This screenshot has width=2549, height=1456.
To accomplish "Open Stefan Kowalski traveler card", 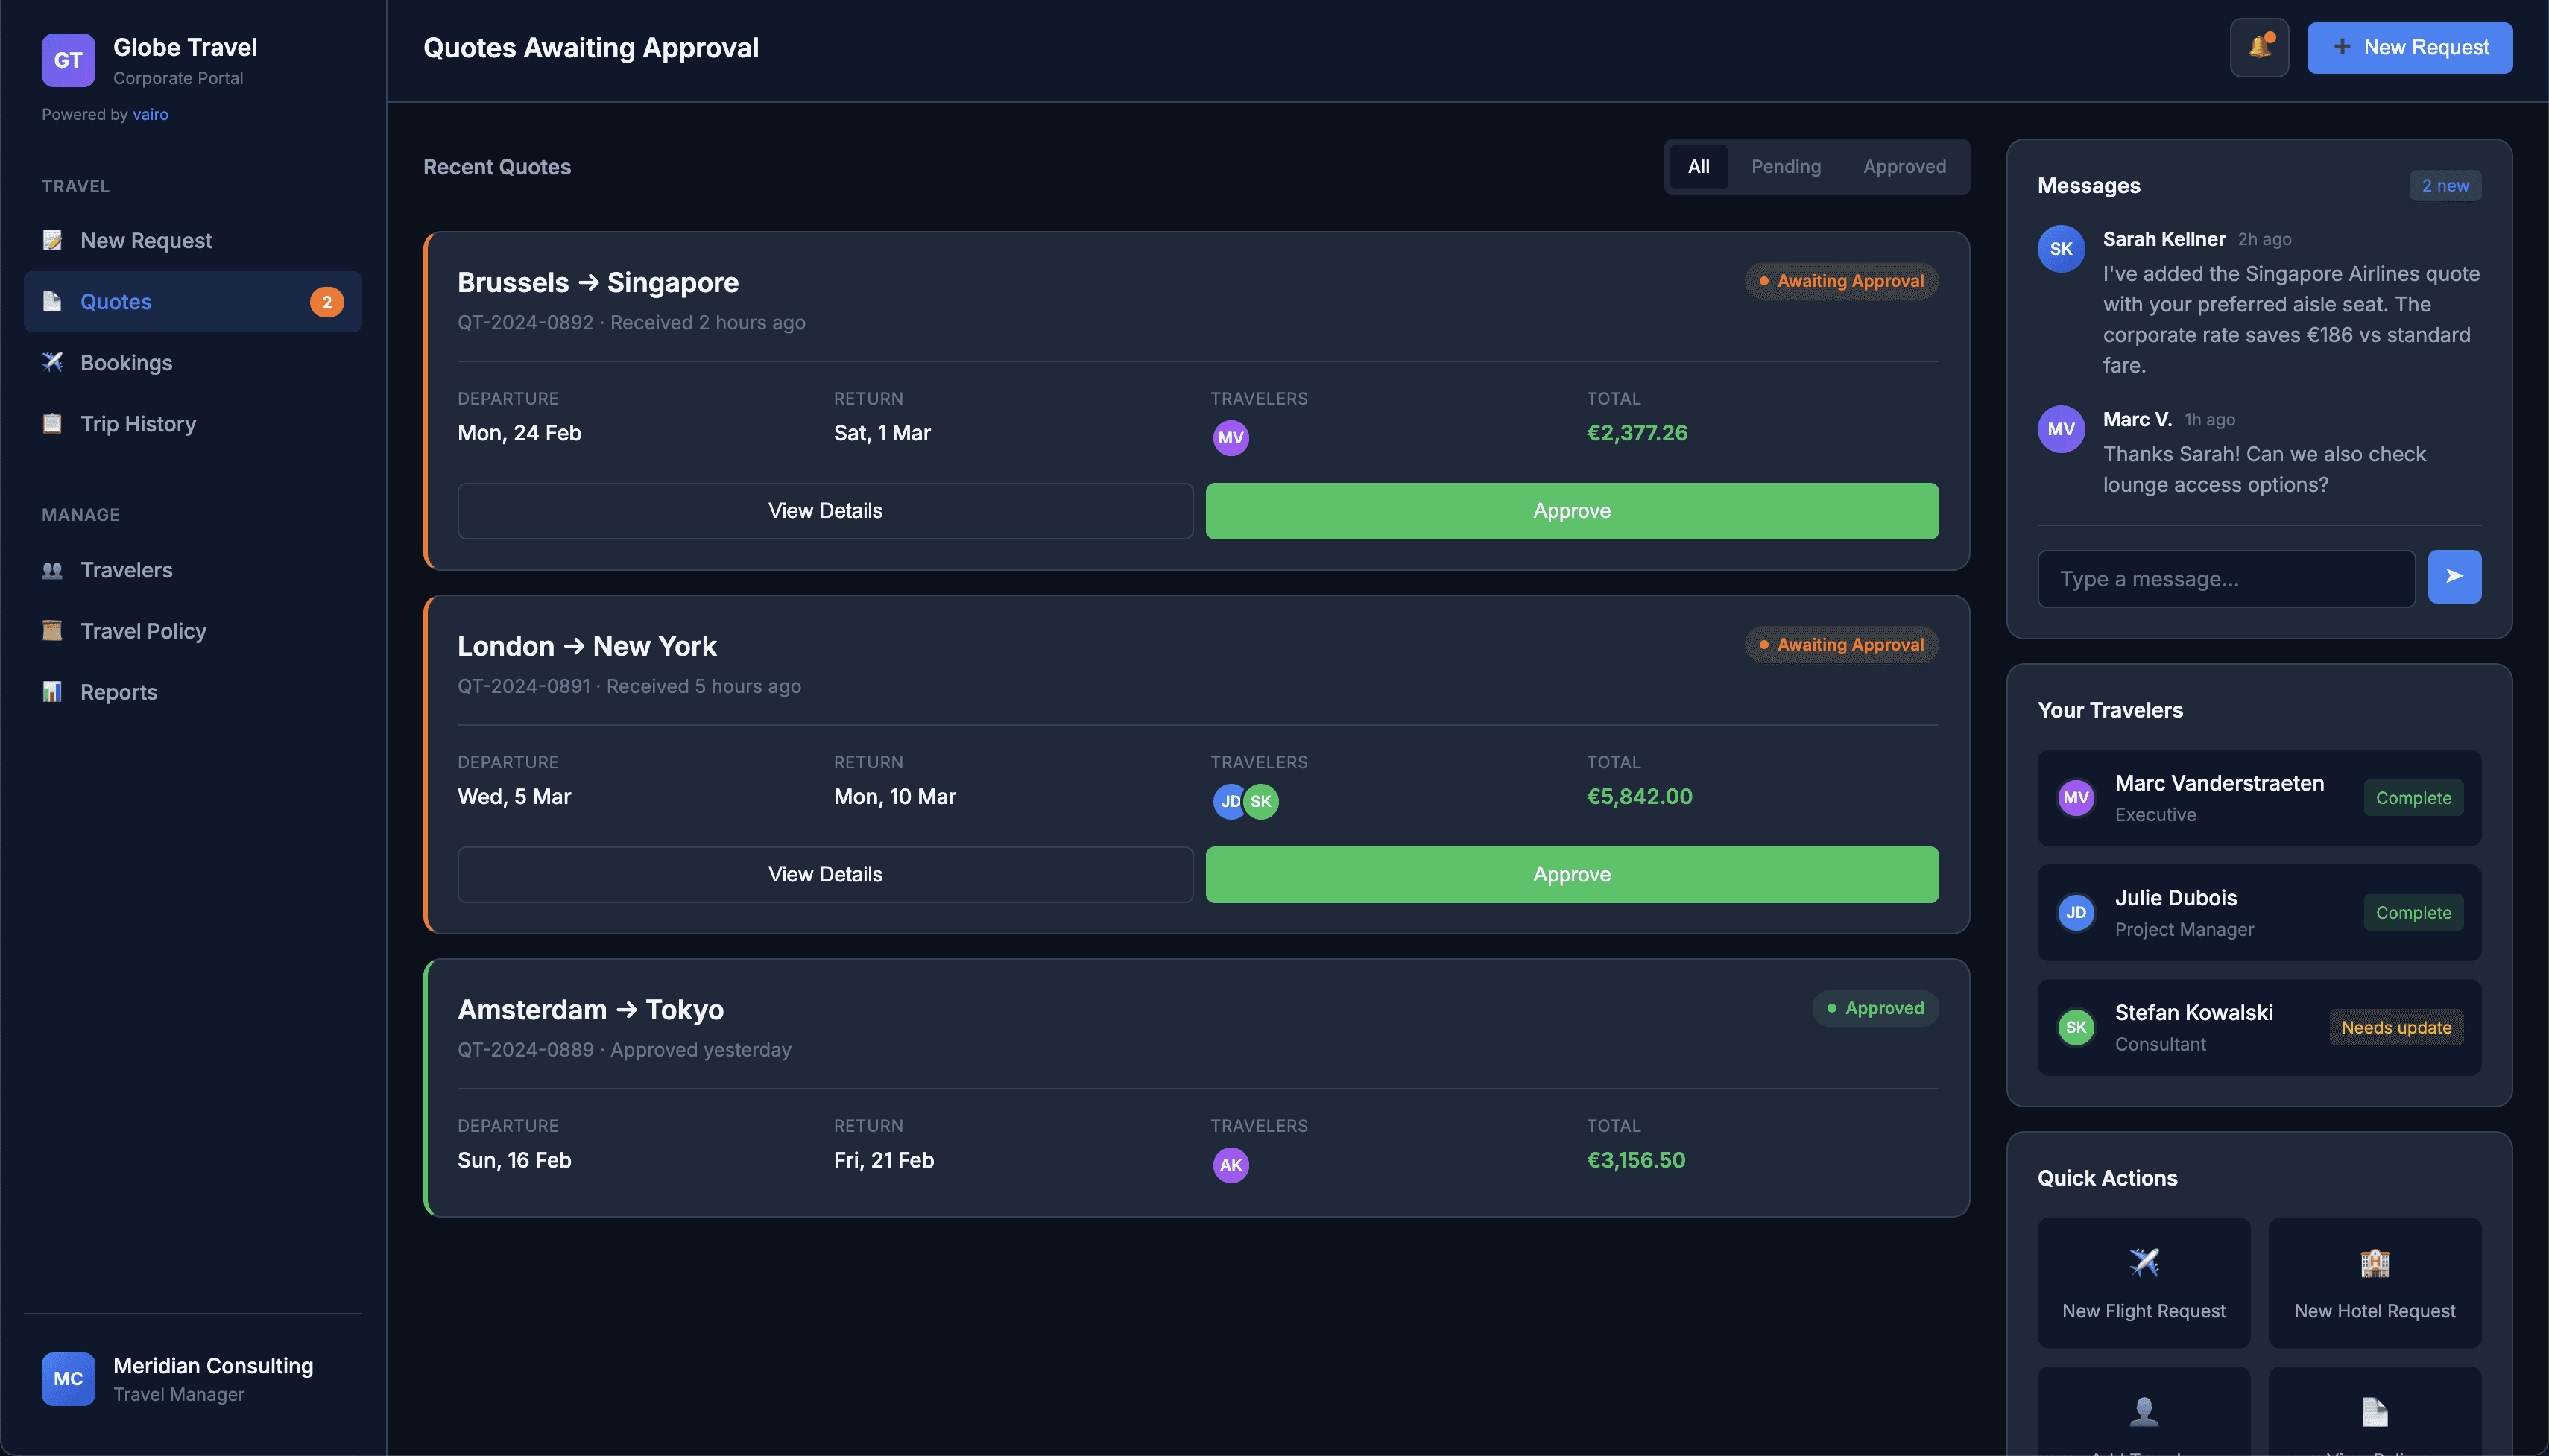I will coord(2258,1027).
